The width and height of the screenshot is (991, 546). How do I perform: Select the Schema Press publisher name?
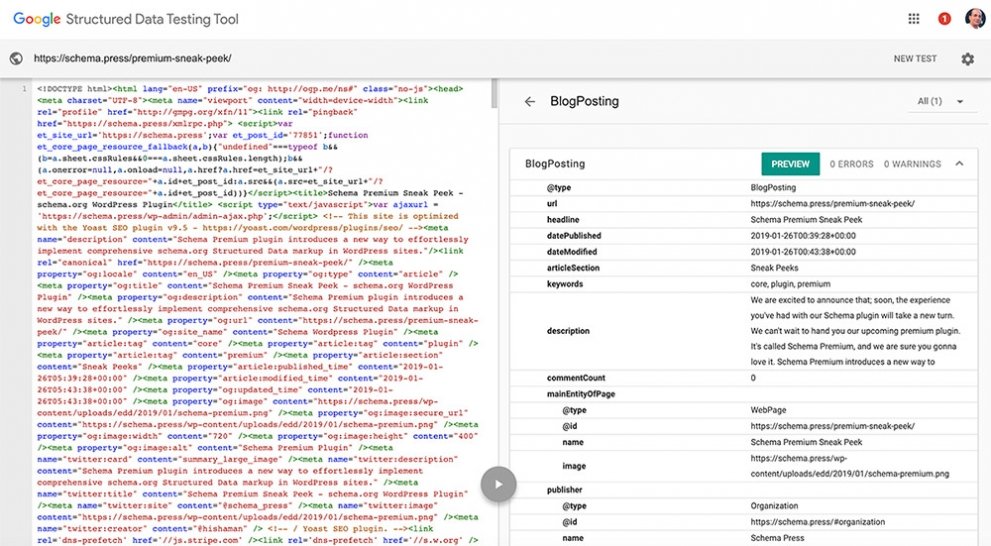(777, 538)
